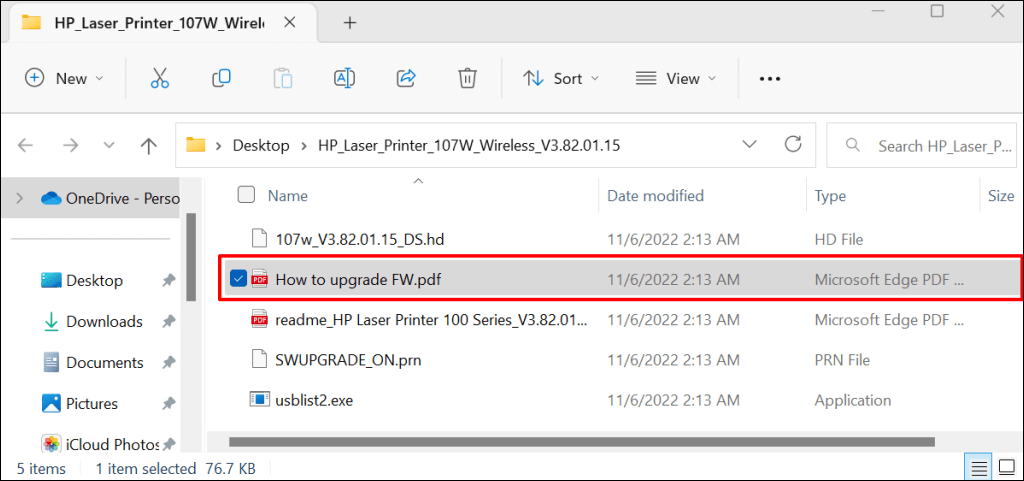Click the Share icon
Image resolution: width=1024 pixels, height=481 pixels.
click(406, 78)
